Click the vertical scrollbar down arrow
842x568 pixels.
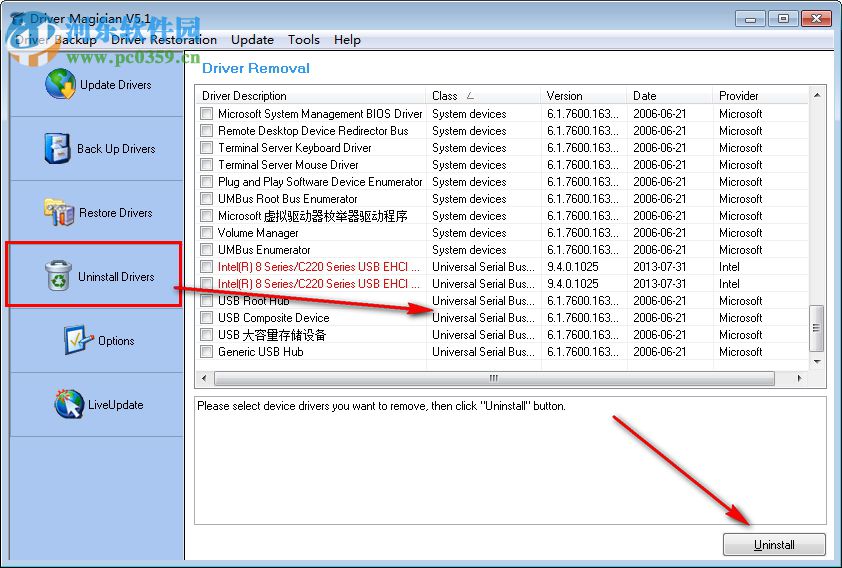817,362
